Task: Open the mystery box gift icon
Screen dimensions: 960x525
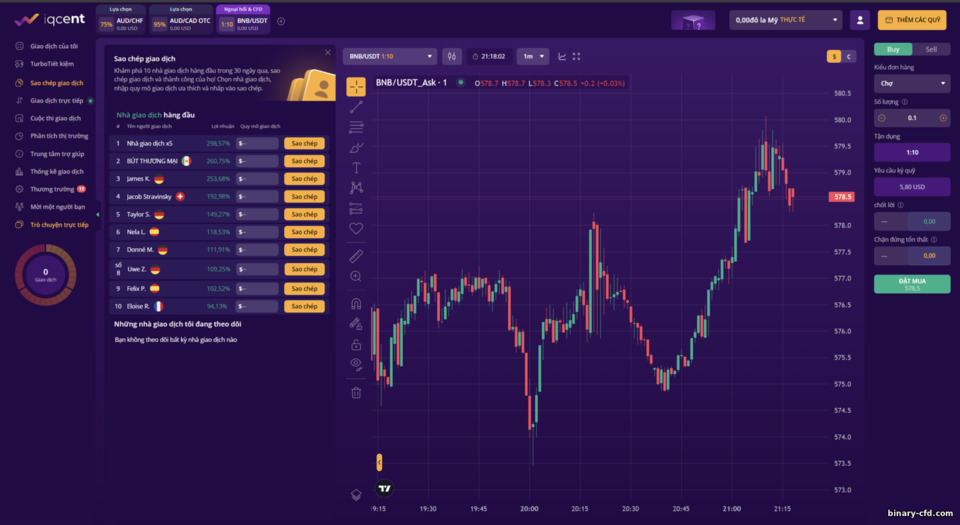Action: (x=693, y=21)
